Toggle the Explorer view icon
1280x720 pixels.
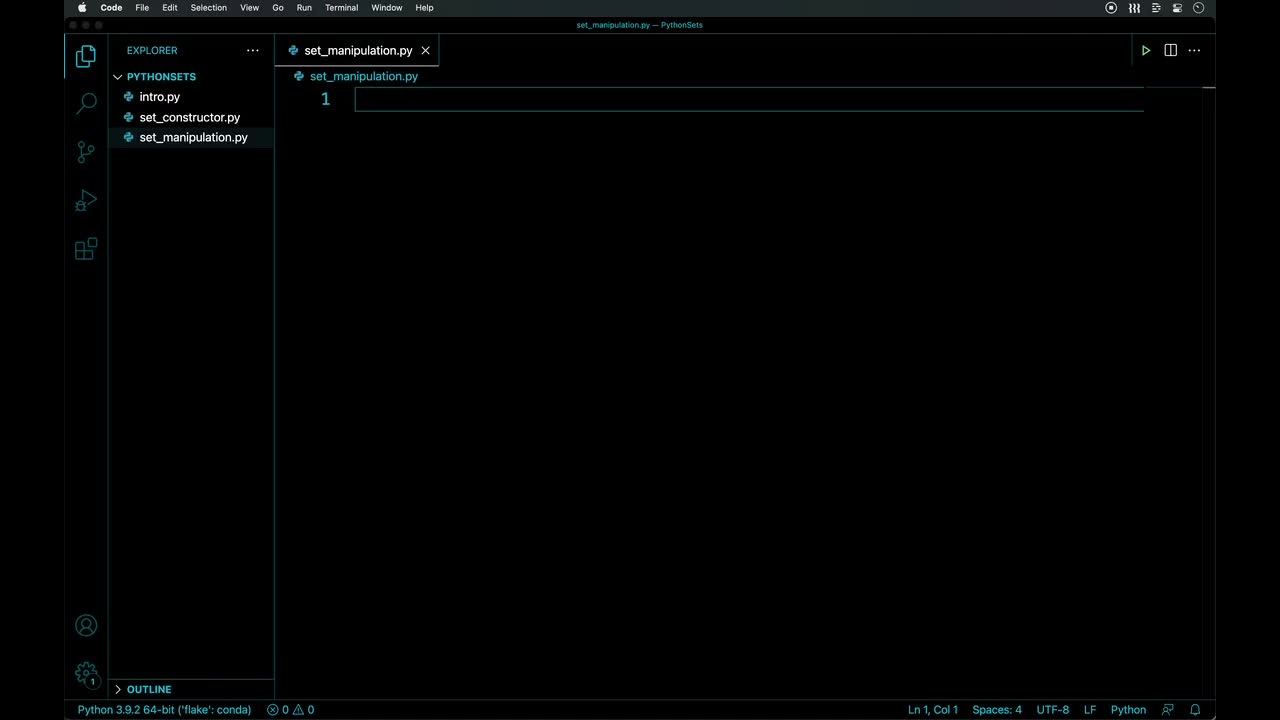[86, 56]
